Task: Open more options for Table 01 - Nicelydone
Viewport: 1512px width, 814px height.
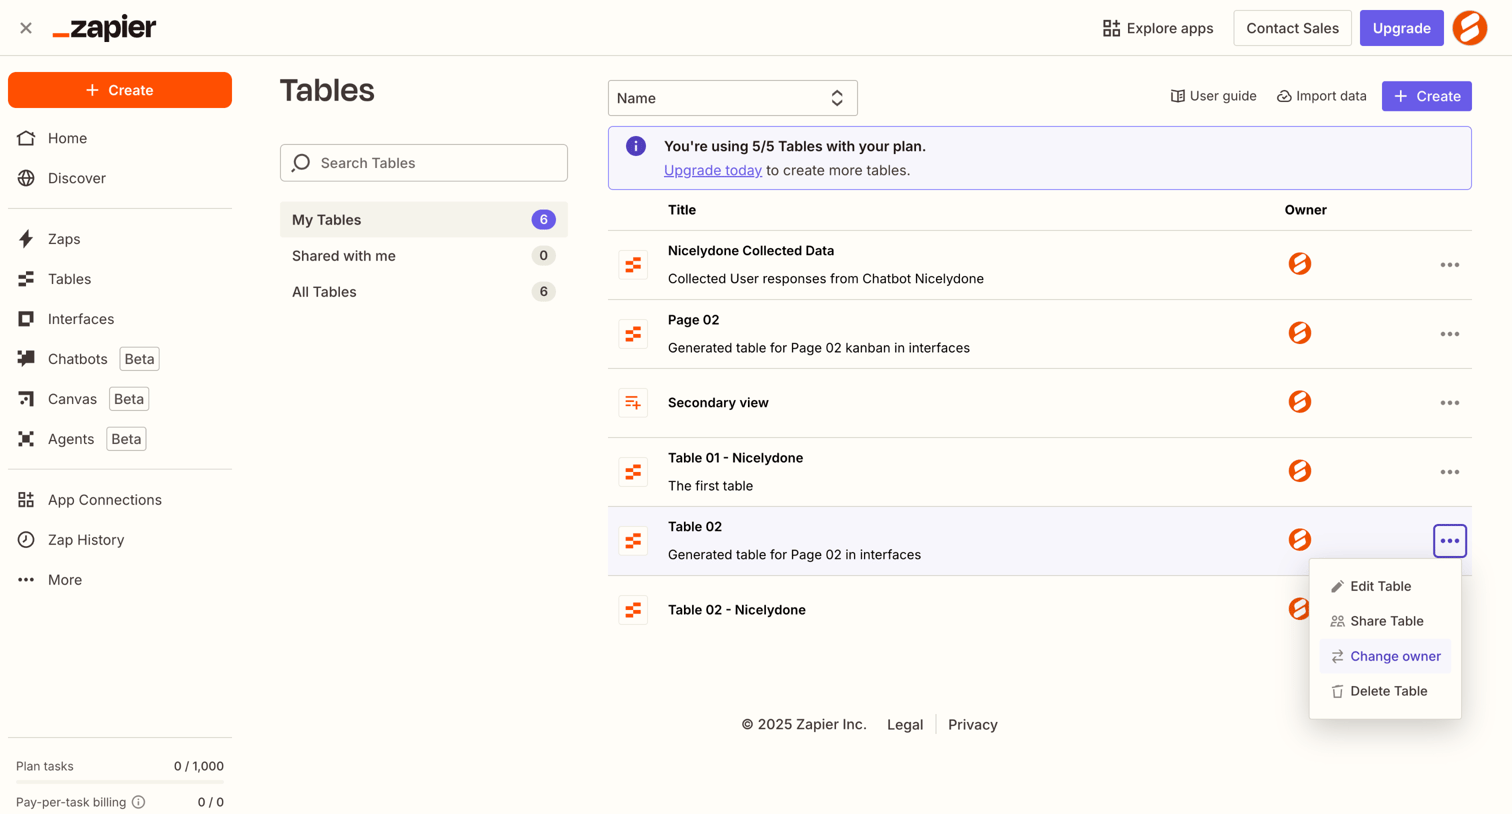Action: point(1450,472)
